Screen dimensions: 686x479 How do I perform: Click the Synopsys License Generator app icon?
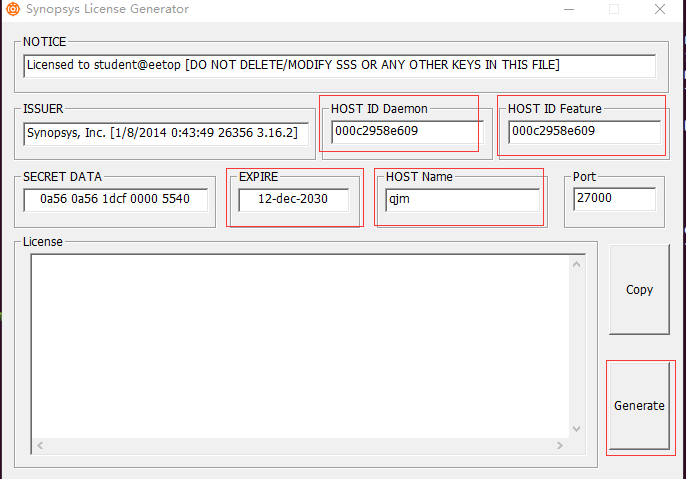coord(13,9)
